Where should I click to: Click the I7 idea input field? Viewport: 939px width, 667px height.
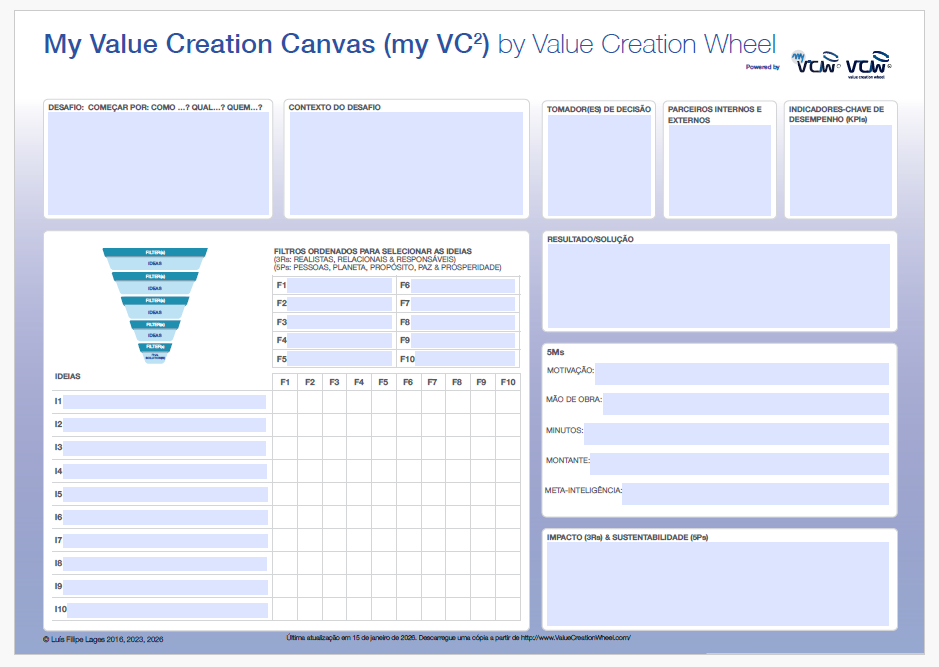[x=165, y=541]
